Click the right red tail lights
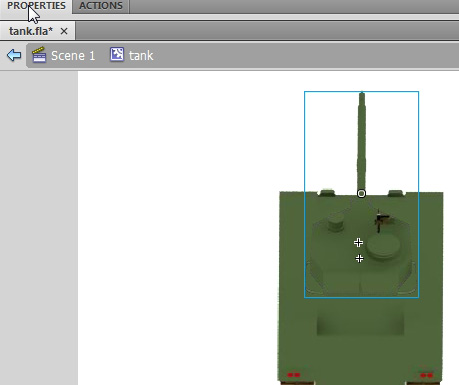The height and width of the screenshot is (385, 459). (426, 375)
